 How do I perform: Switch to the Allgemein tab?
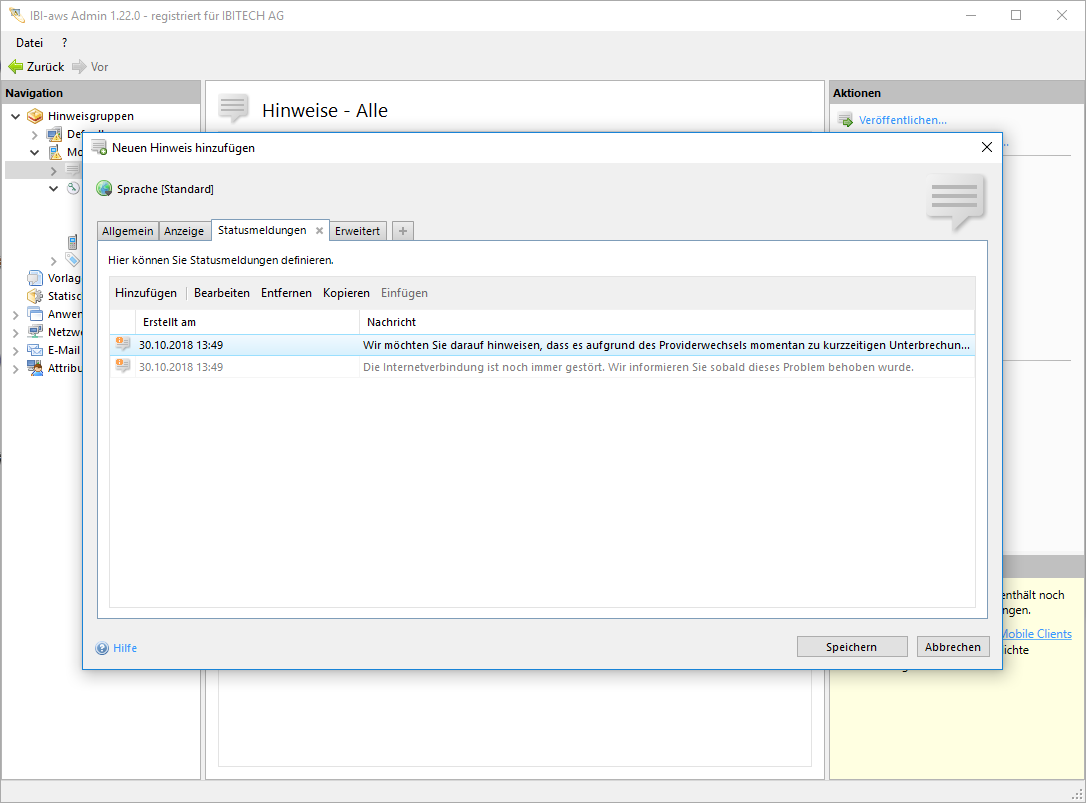tap(128, 231)
